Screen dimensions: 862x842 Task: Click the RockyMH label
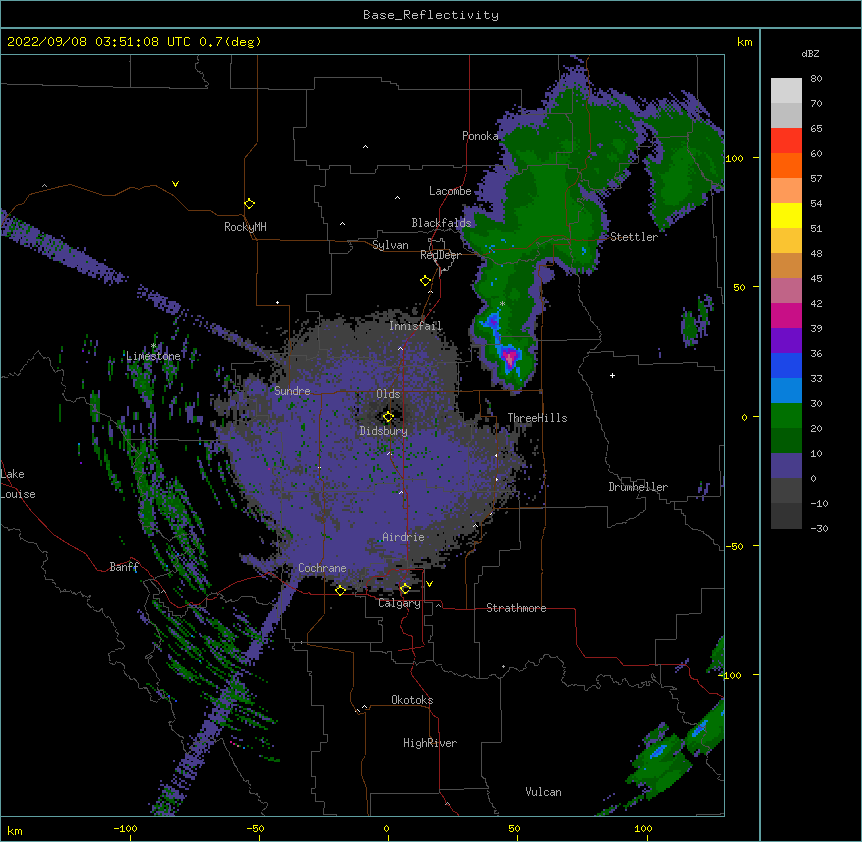(x=245, y=227)
